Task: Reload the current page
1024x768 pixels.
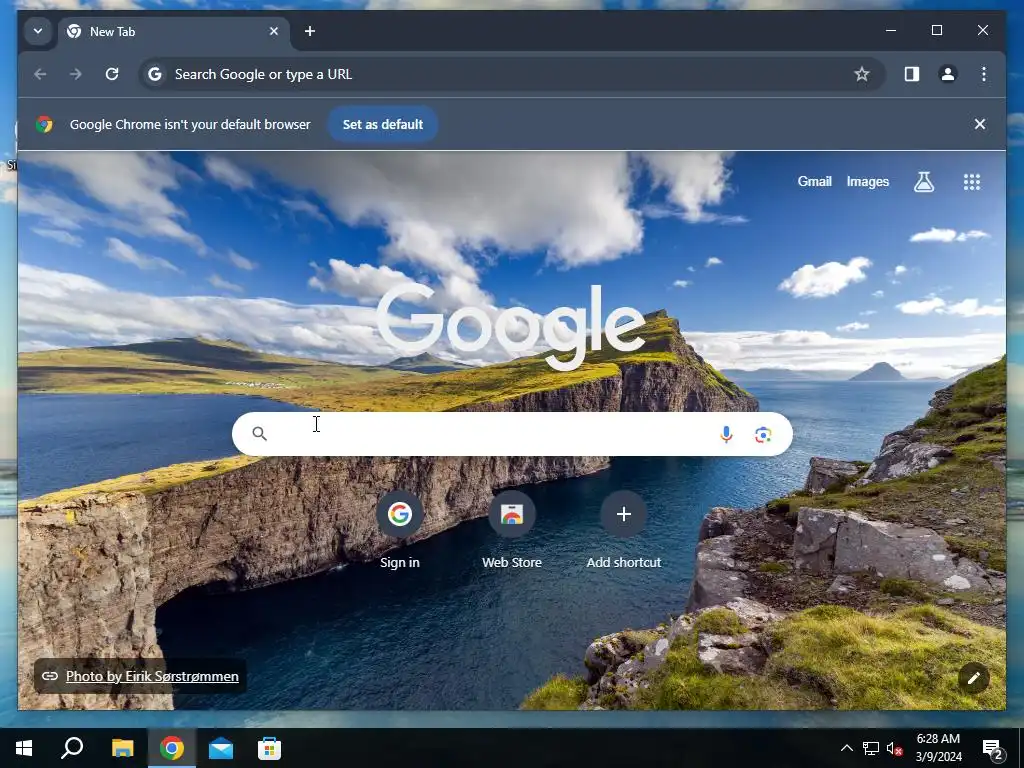Action: coord(112,74)
